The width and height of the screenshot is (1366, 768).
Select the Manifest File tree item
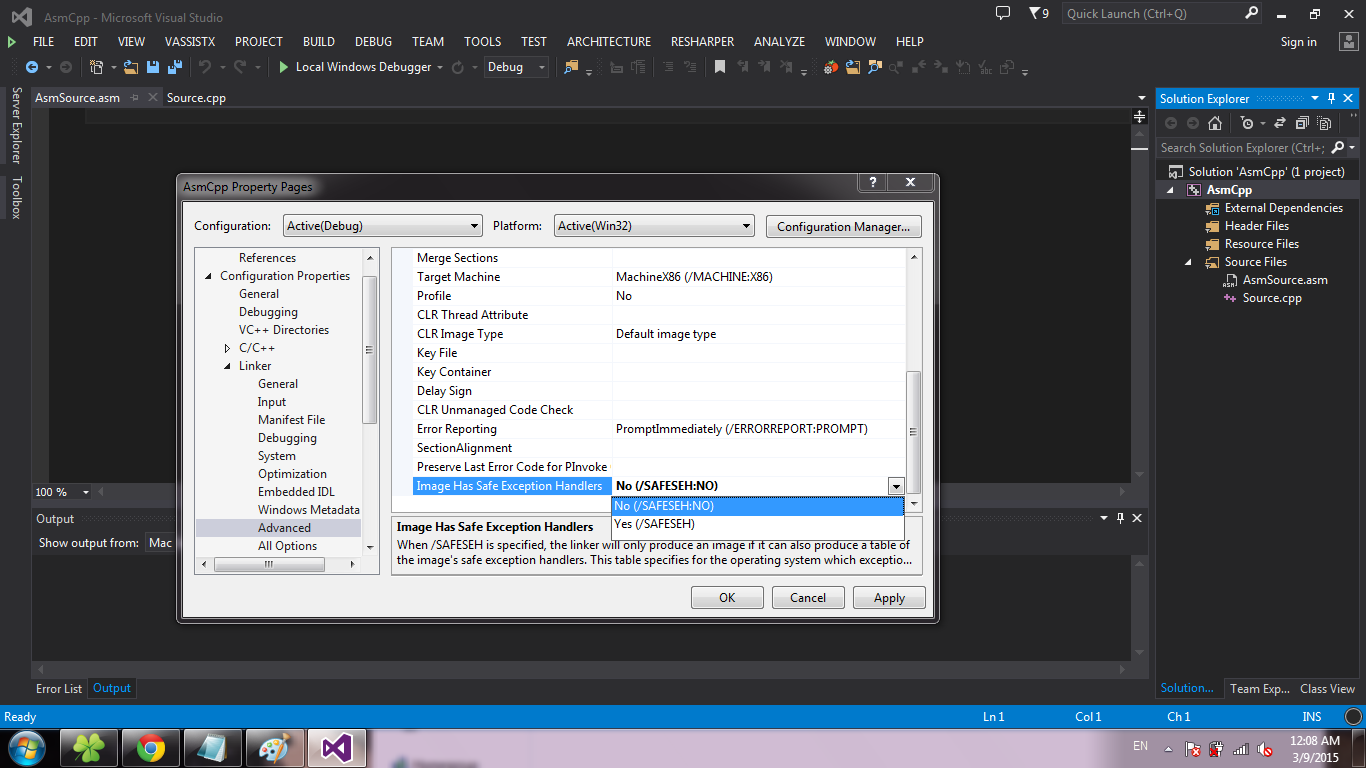click(291, 420)
